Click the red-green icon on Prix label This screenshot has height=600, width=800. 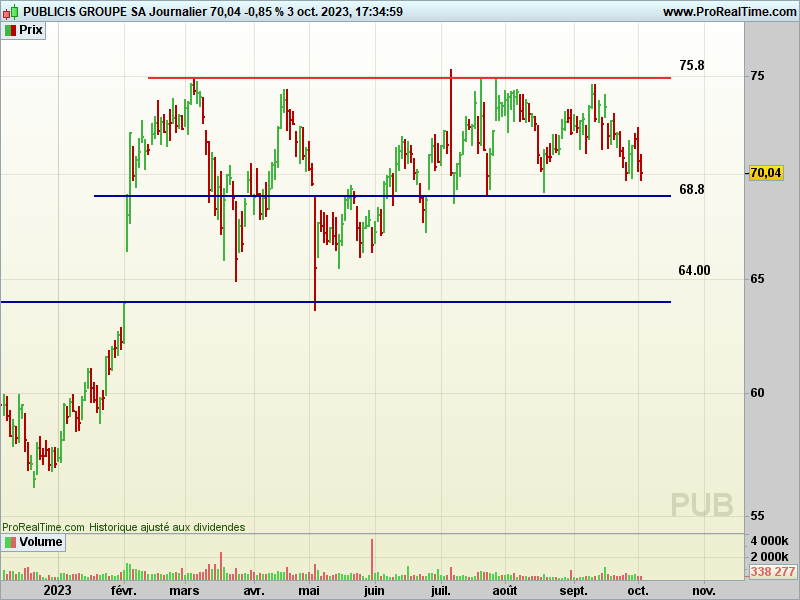[x=11, y=30]
